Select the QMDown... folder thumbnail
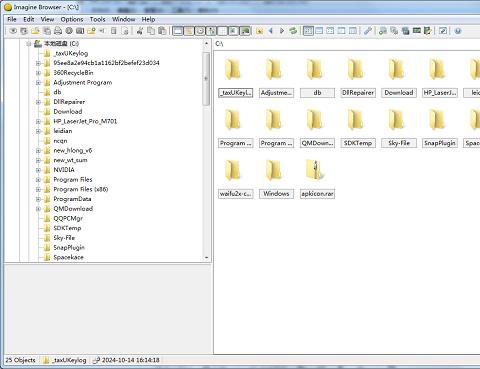 [317, 128]
